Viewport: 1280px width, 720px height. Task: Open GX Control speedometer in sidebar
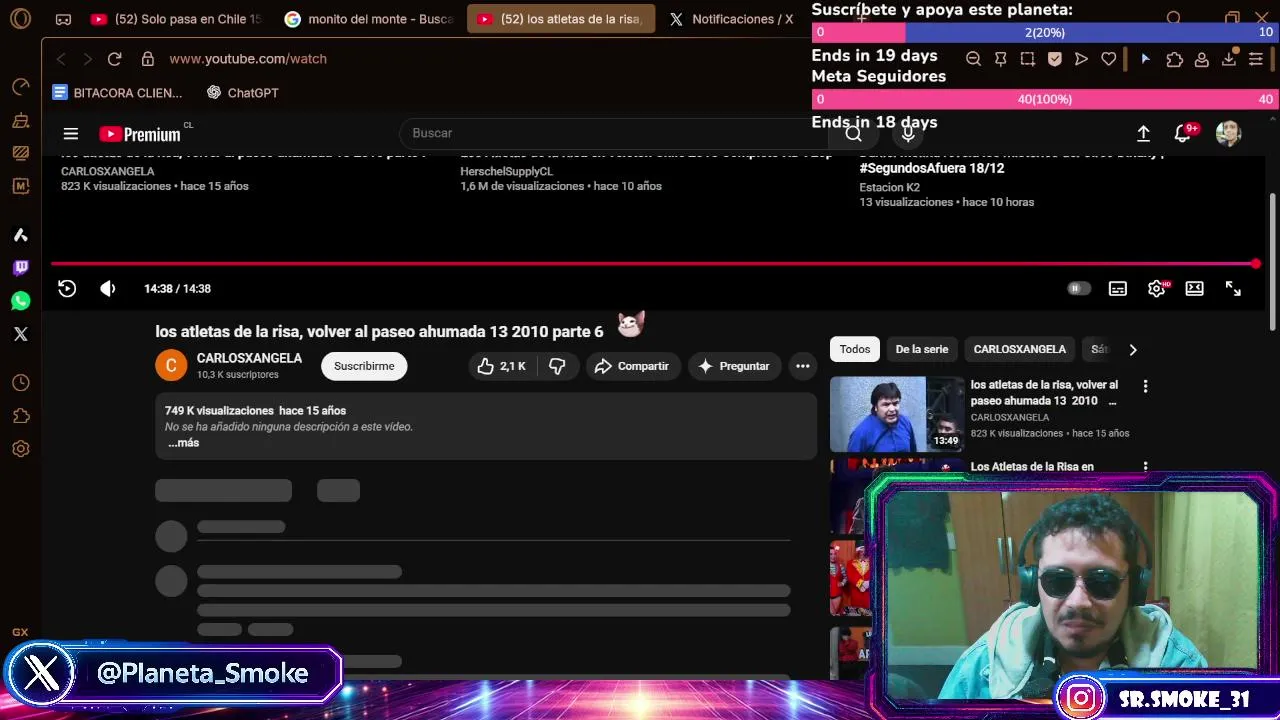pyautogui.click(x=20, y=87)
